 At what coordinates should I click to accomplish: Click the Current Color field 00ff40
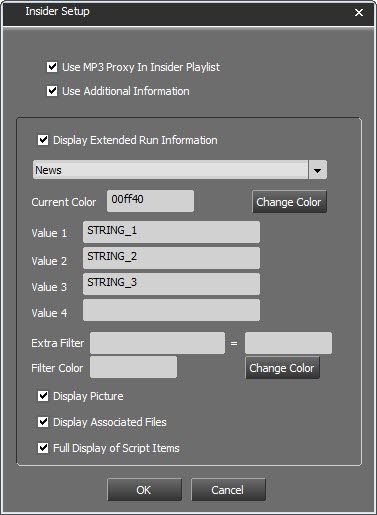pos(150,201)
